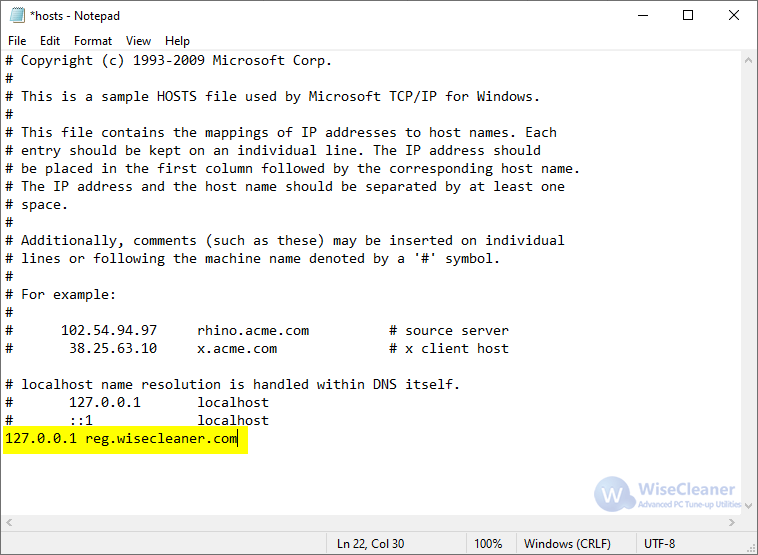Click on the 102.54.94.97 example address
Screen dimensions: 758x555
(109, 331)
